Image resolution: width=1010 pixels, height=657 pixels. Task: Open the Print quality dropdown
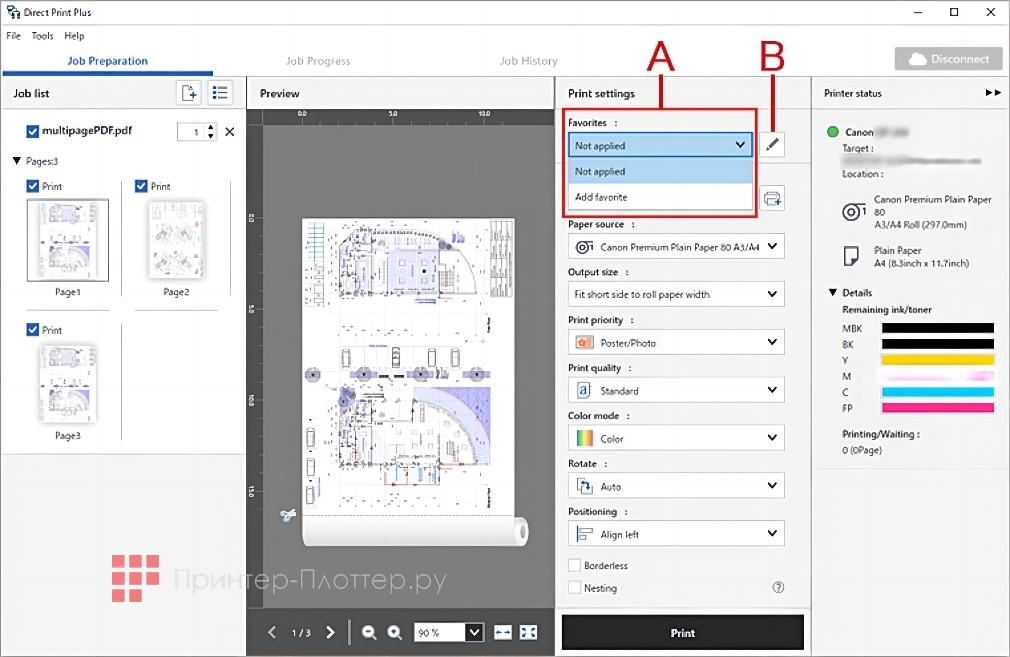(675, 390)
